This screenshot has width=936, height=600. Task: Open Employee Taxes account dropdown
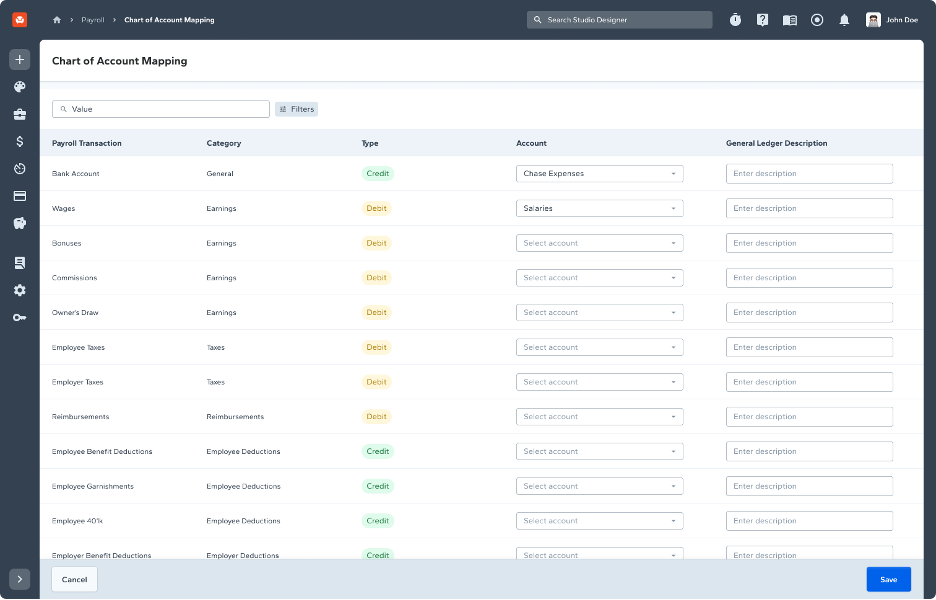(x=599, y=347)
